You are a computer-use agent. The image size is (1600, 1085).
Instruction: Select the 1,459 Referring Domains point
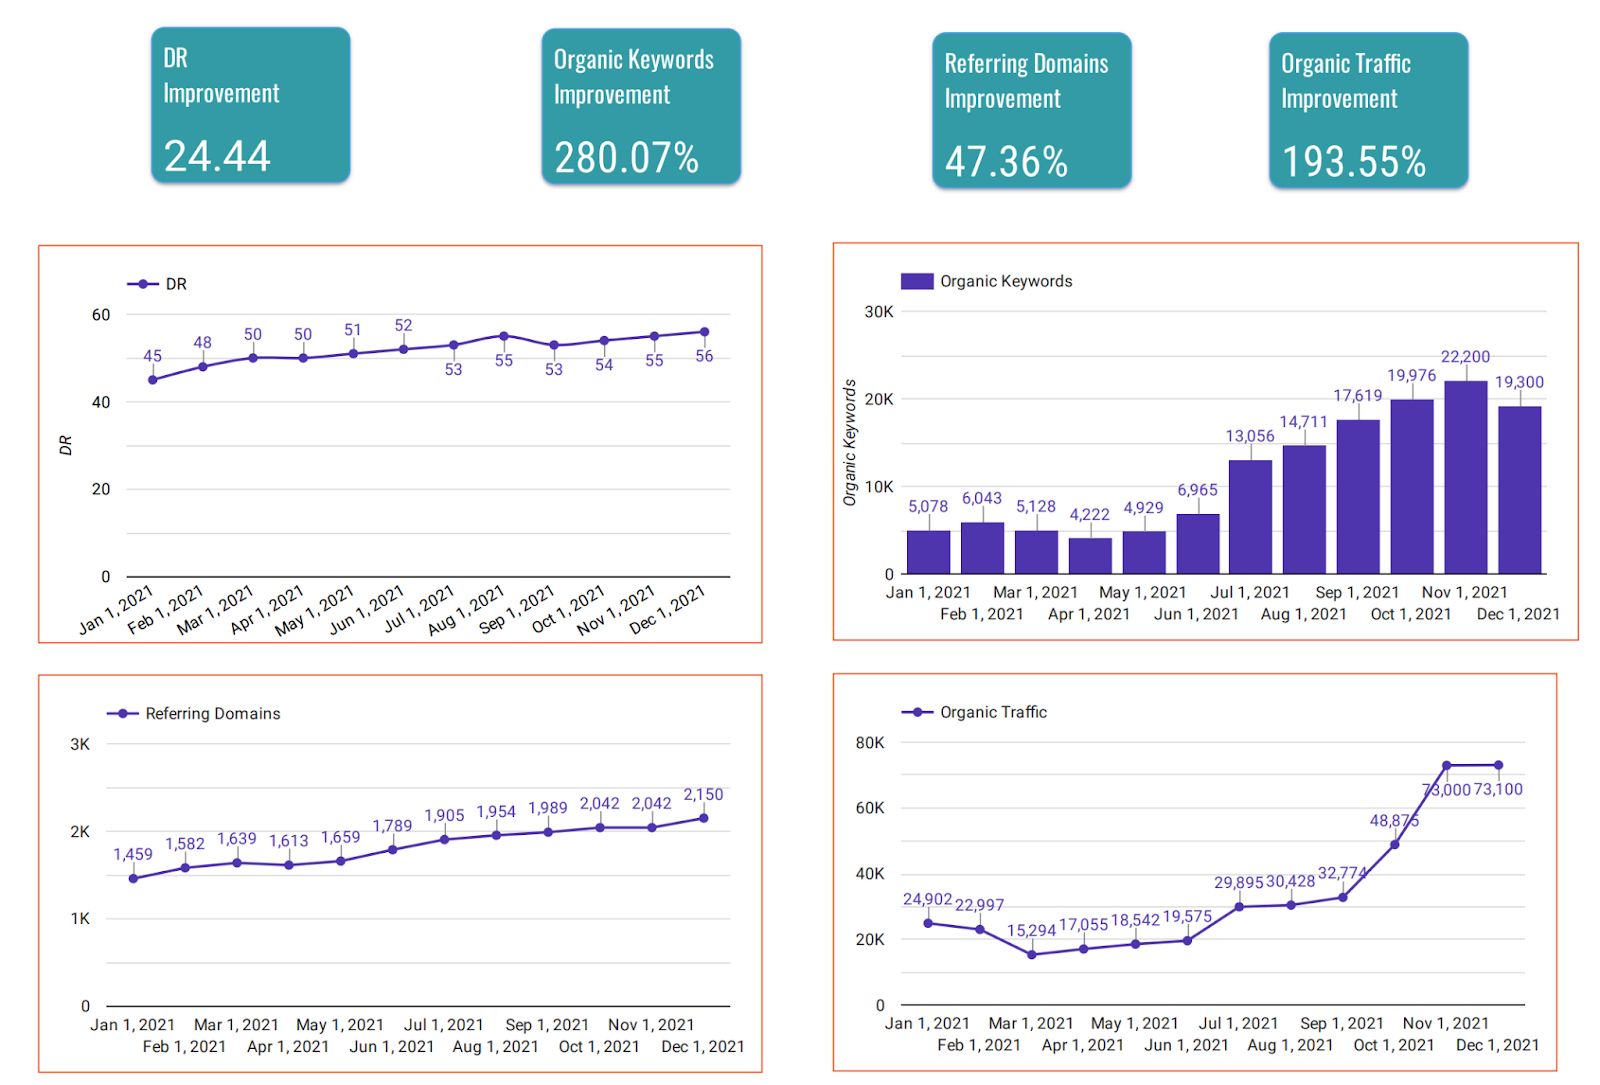point(134,878)
